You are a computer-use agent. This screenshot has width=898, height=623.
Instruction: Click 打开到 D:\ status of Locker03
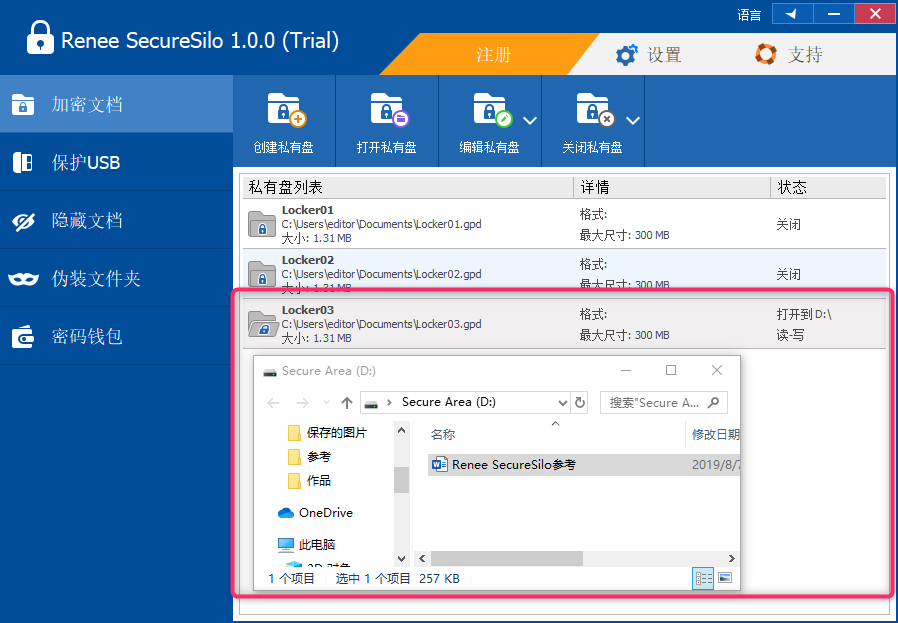804,314
